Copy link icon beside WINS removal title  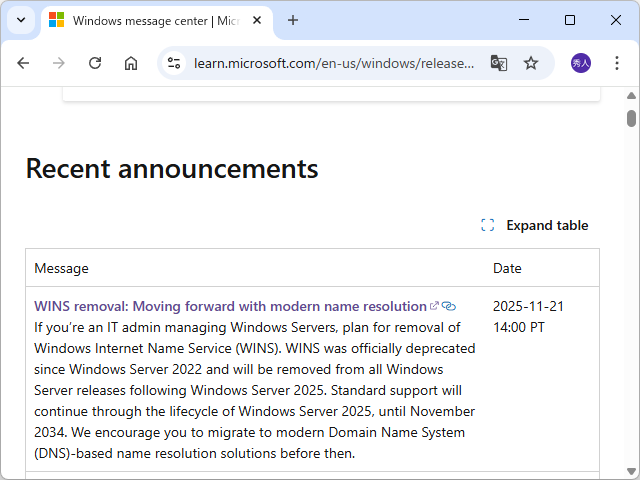click(449, 306)
